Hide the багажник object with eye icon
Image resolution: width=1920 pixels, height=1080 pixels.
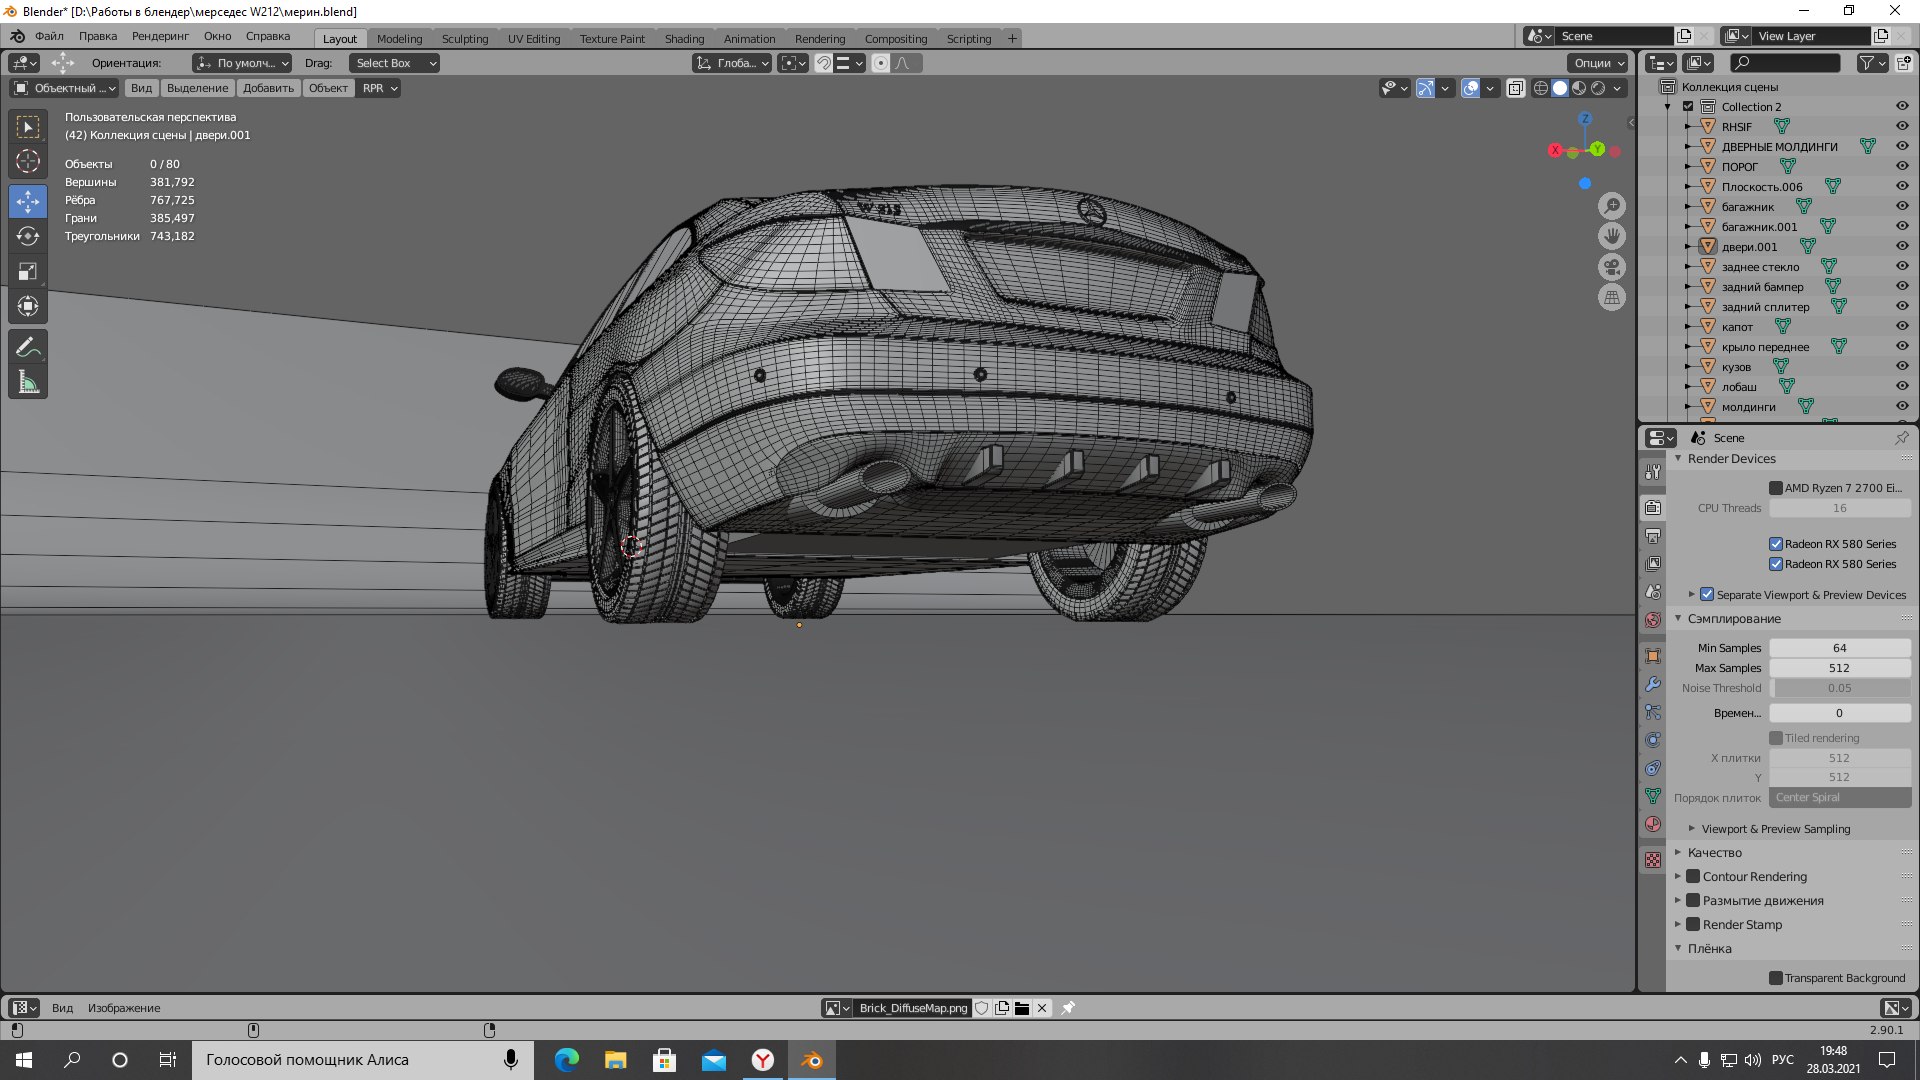pyautogui.click(x=1902, y=206)
